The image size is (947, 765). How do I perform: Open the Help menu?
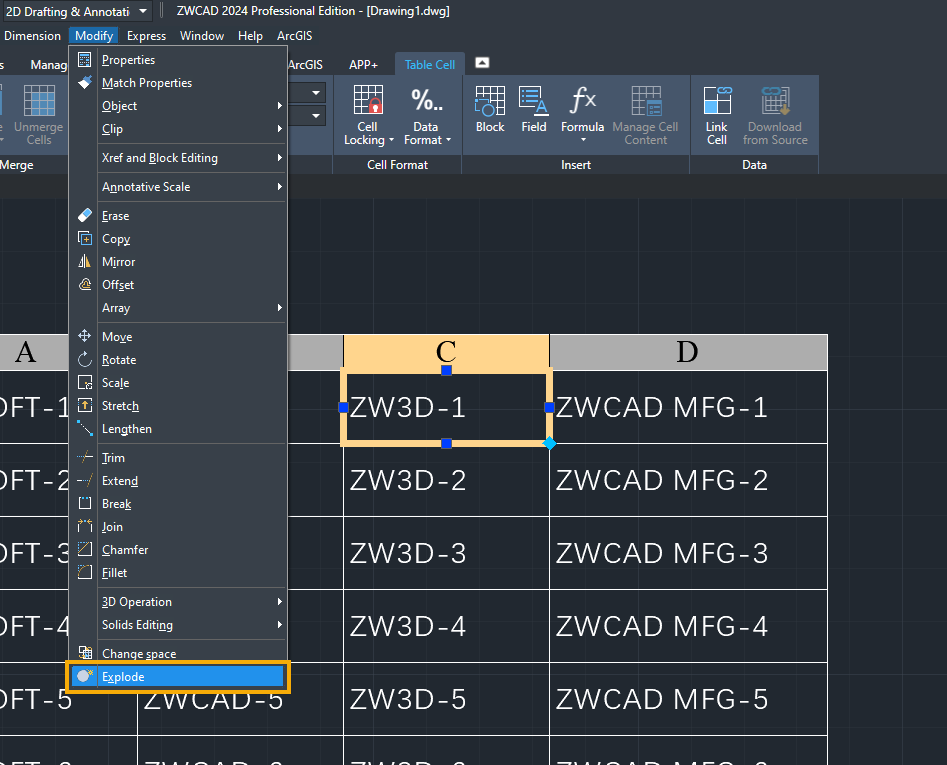[x=250, y=36]
